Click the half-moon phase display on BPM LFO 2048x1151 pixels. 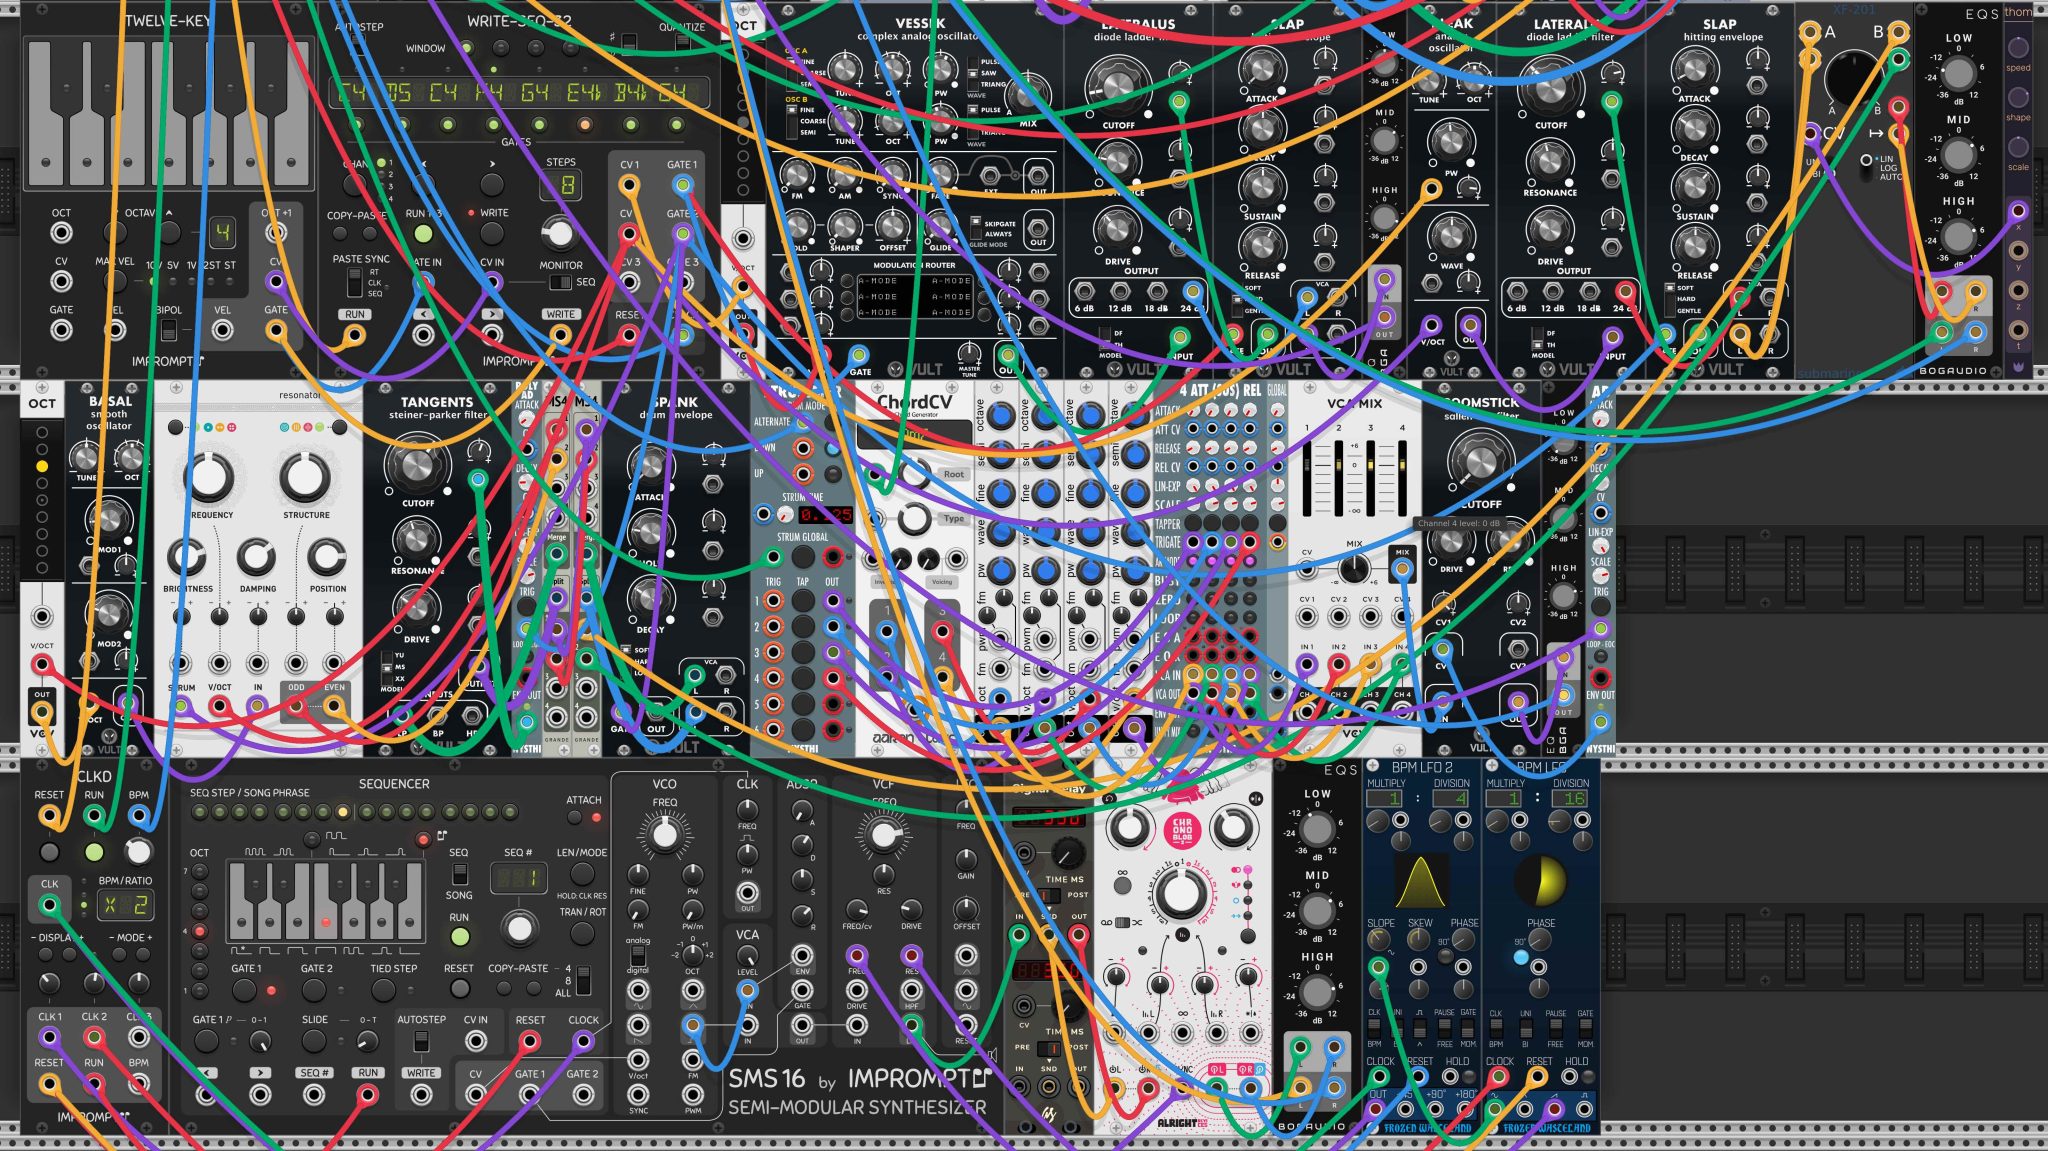click(x=1540, y=881)
